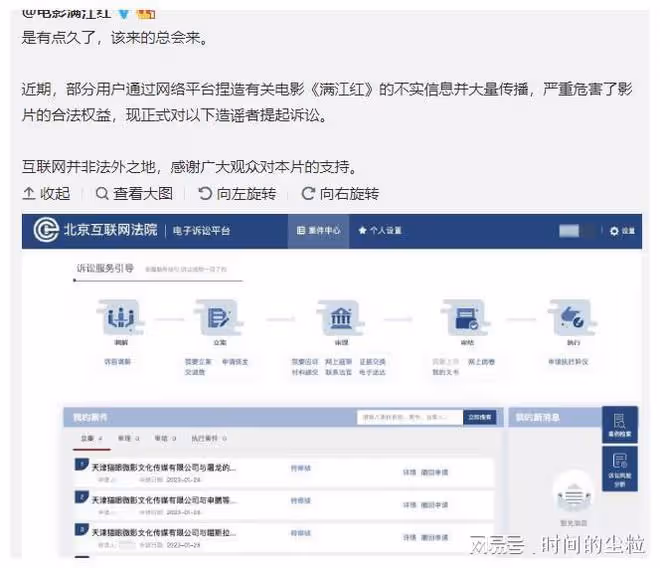Focus the case search field in 我的案件

410,417
